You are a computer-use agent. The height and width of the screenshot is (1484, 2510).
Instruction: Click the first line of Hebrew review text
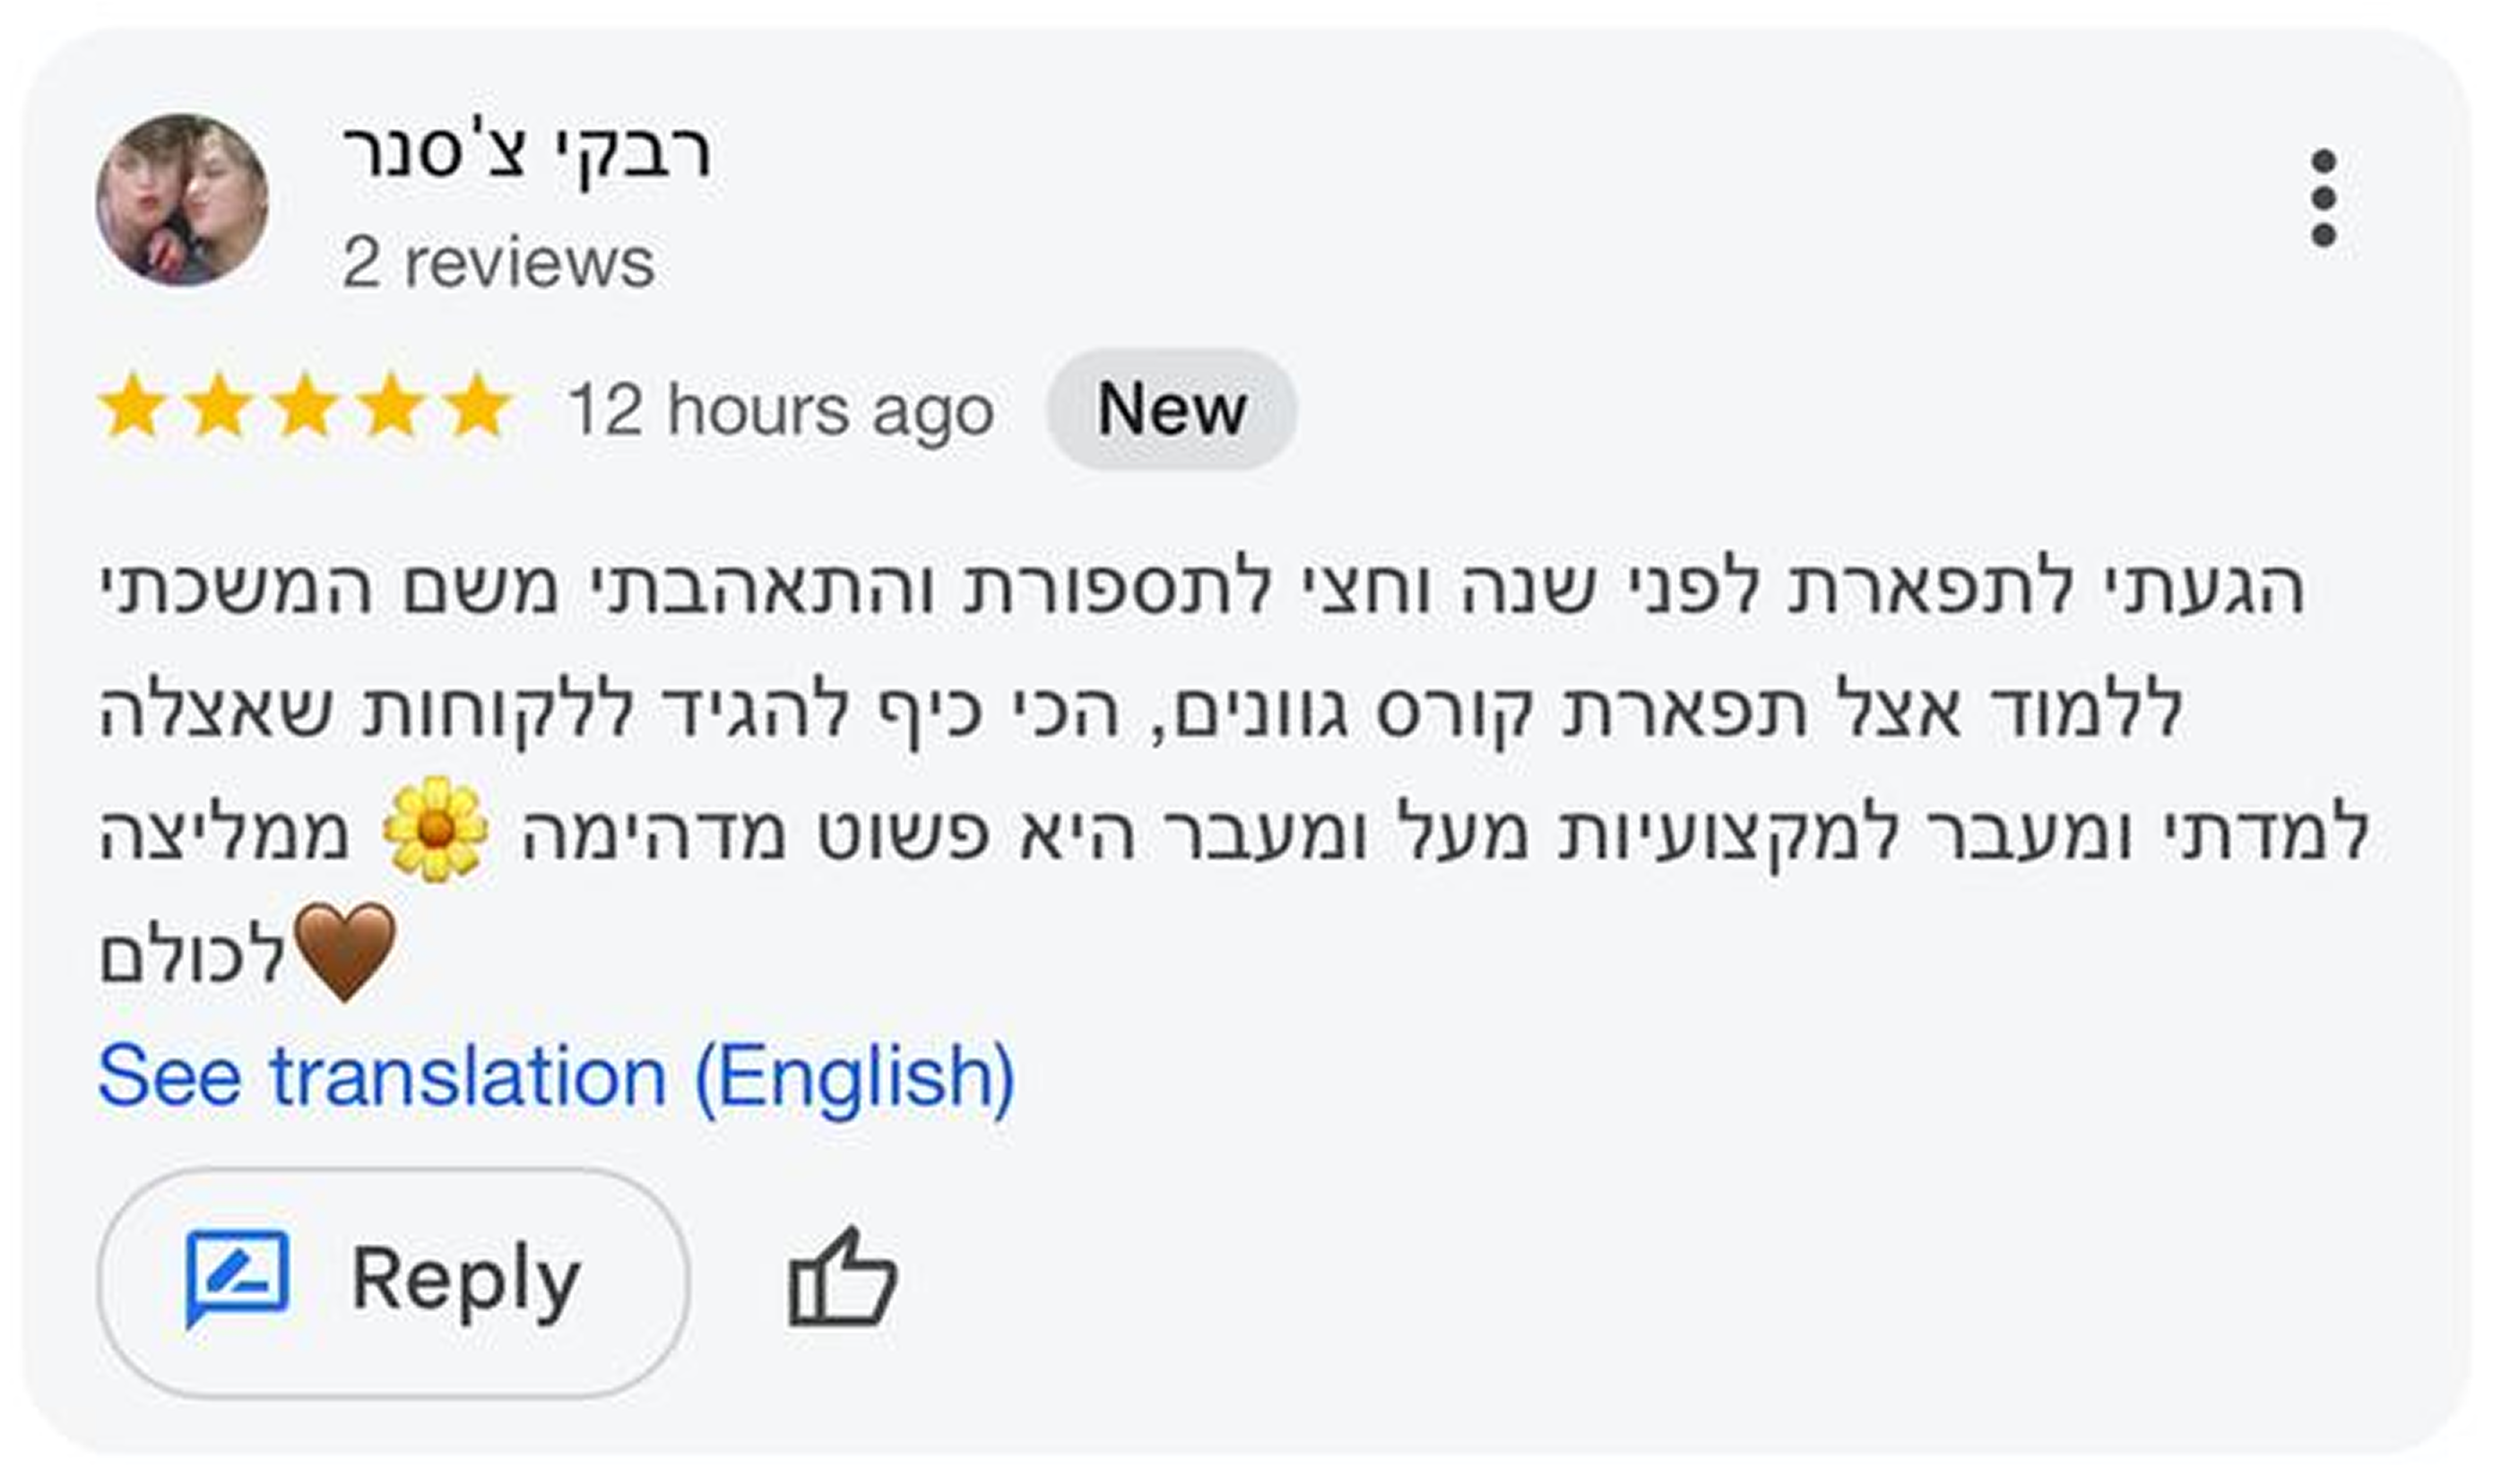pyautogui.click(x=1200, y=587)
